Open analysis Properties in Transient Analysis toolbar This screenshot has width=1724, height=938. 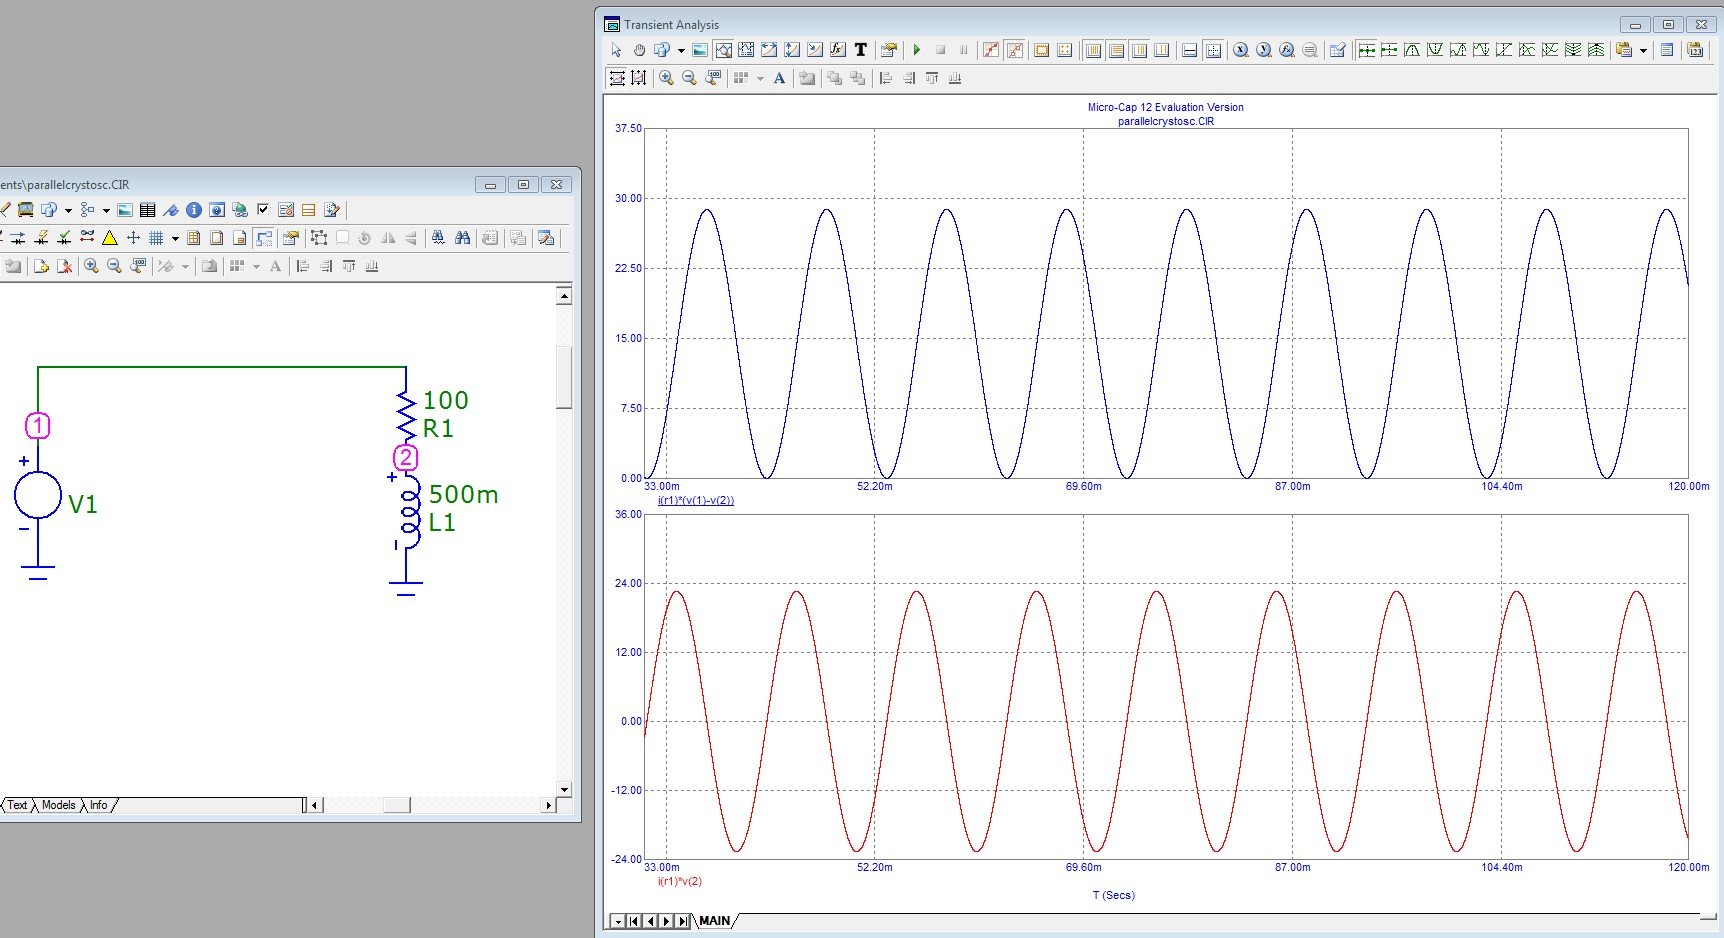(888, 50)
